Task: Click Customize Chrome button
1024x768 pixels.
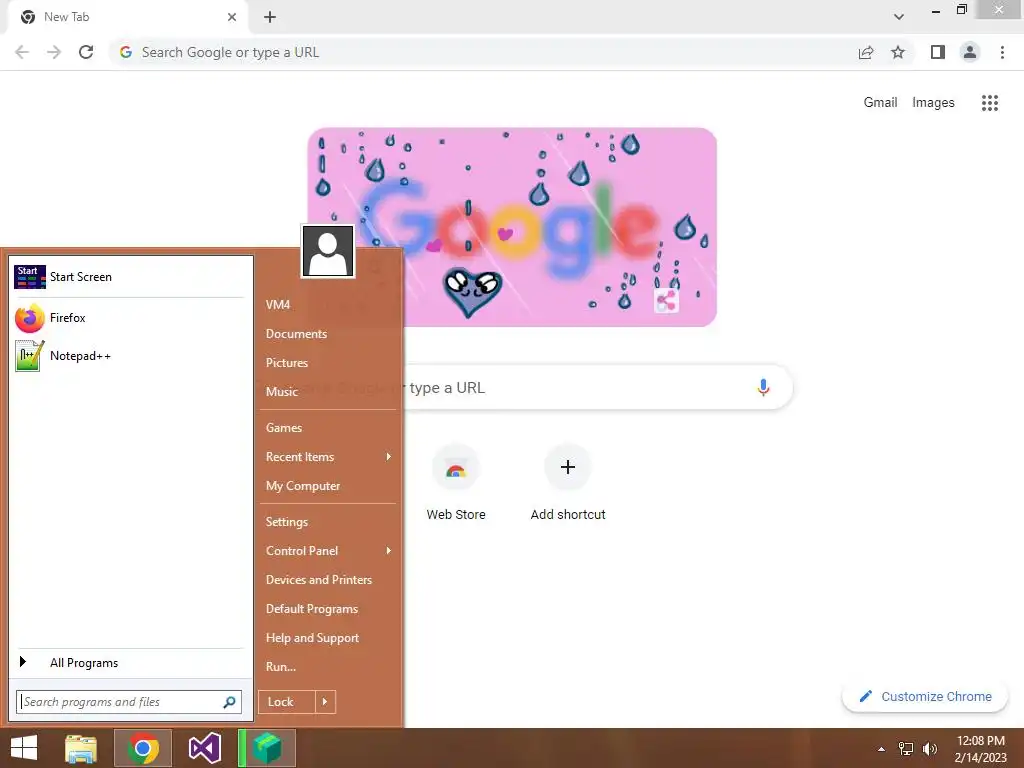Action: 925,697
